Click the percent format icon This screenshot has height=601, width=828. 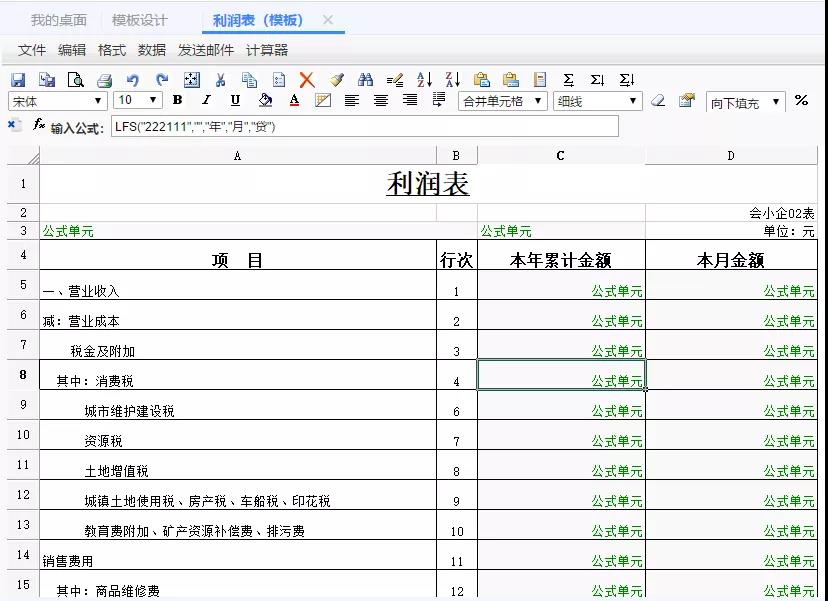point(801,100)
